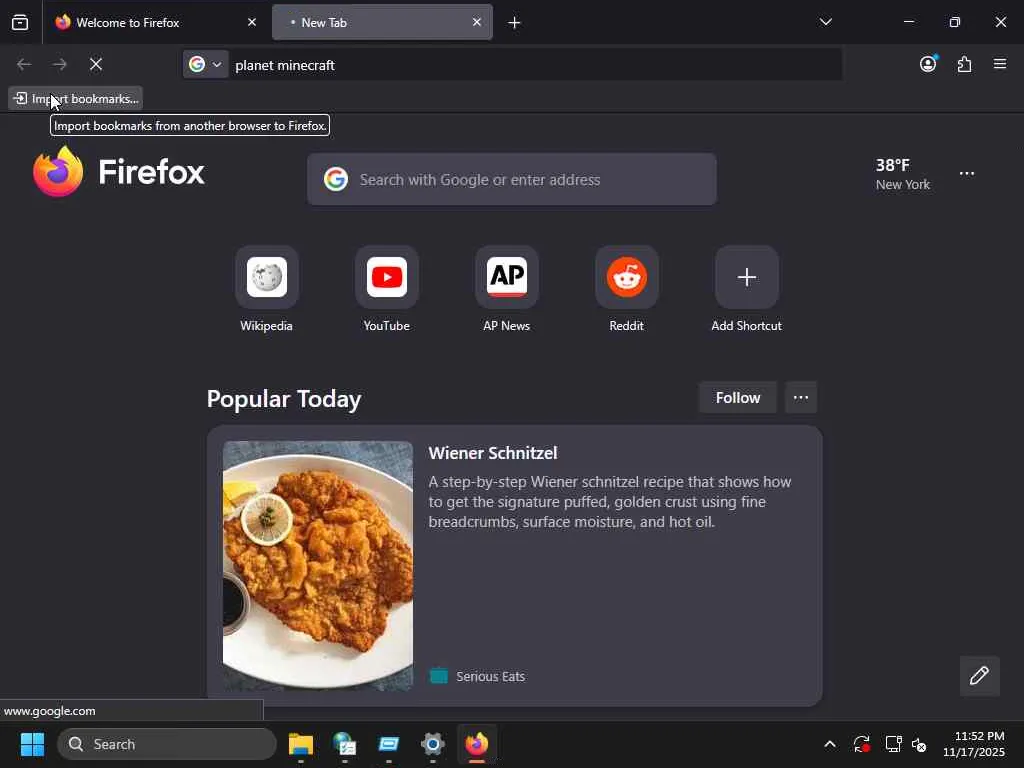The width and height of the screenshot is (1024, 768).
Task: Open Firefox account menu
Action: [x=928, y=64]
